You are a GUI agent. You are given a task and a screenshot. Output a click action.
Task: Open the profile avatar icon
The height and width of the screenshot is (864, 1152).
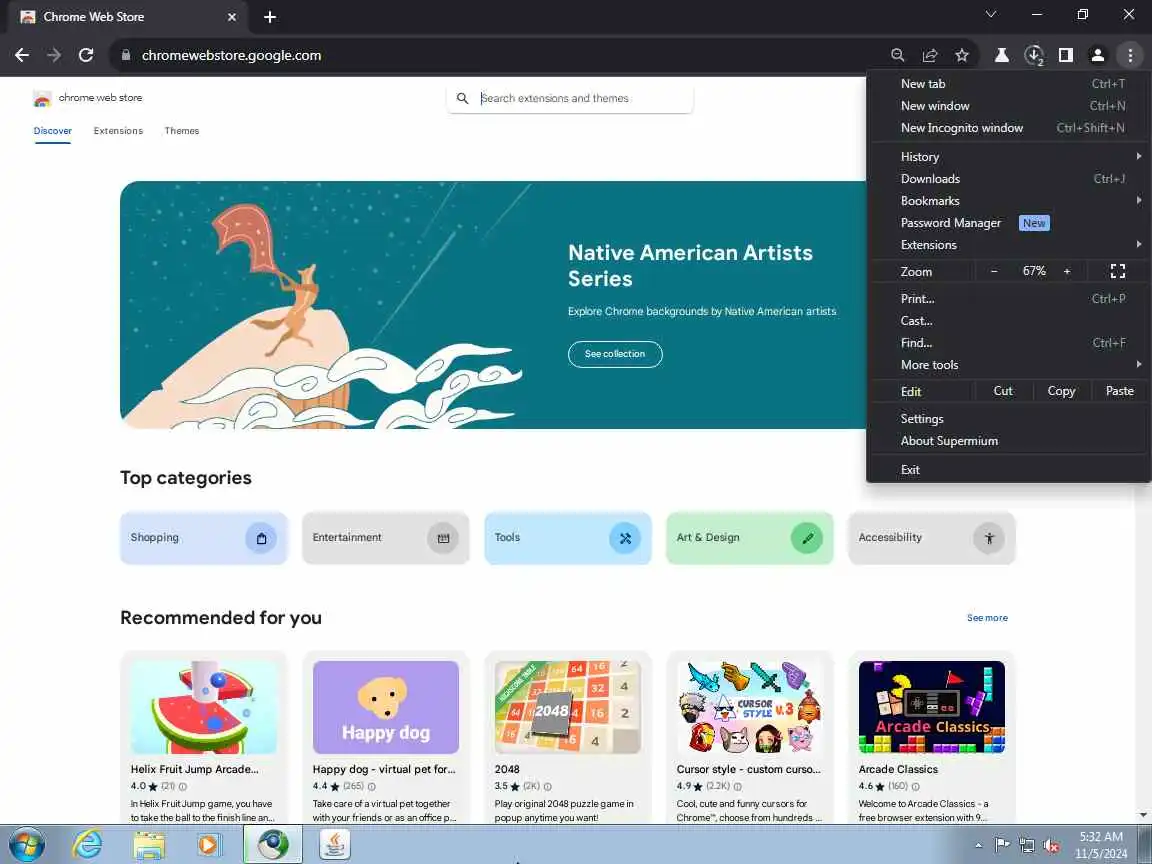[x=1098, y=55]
